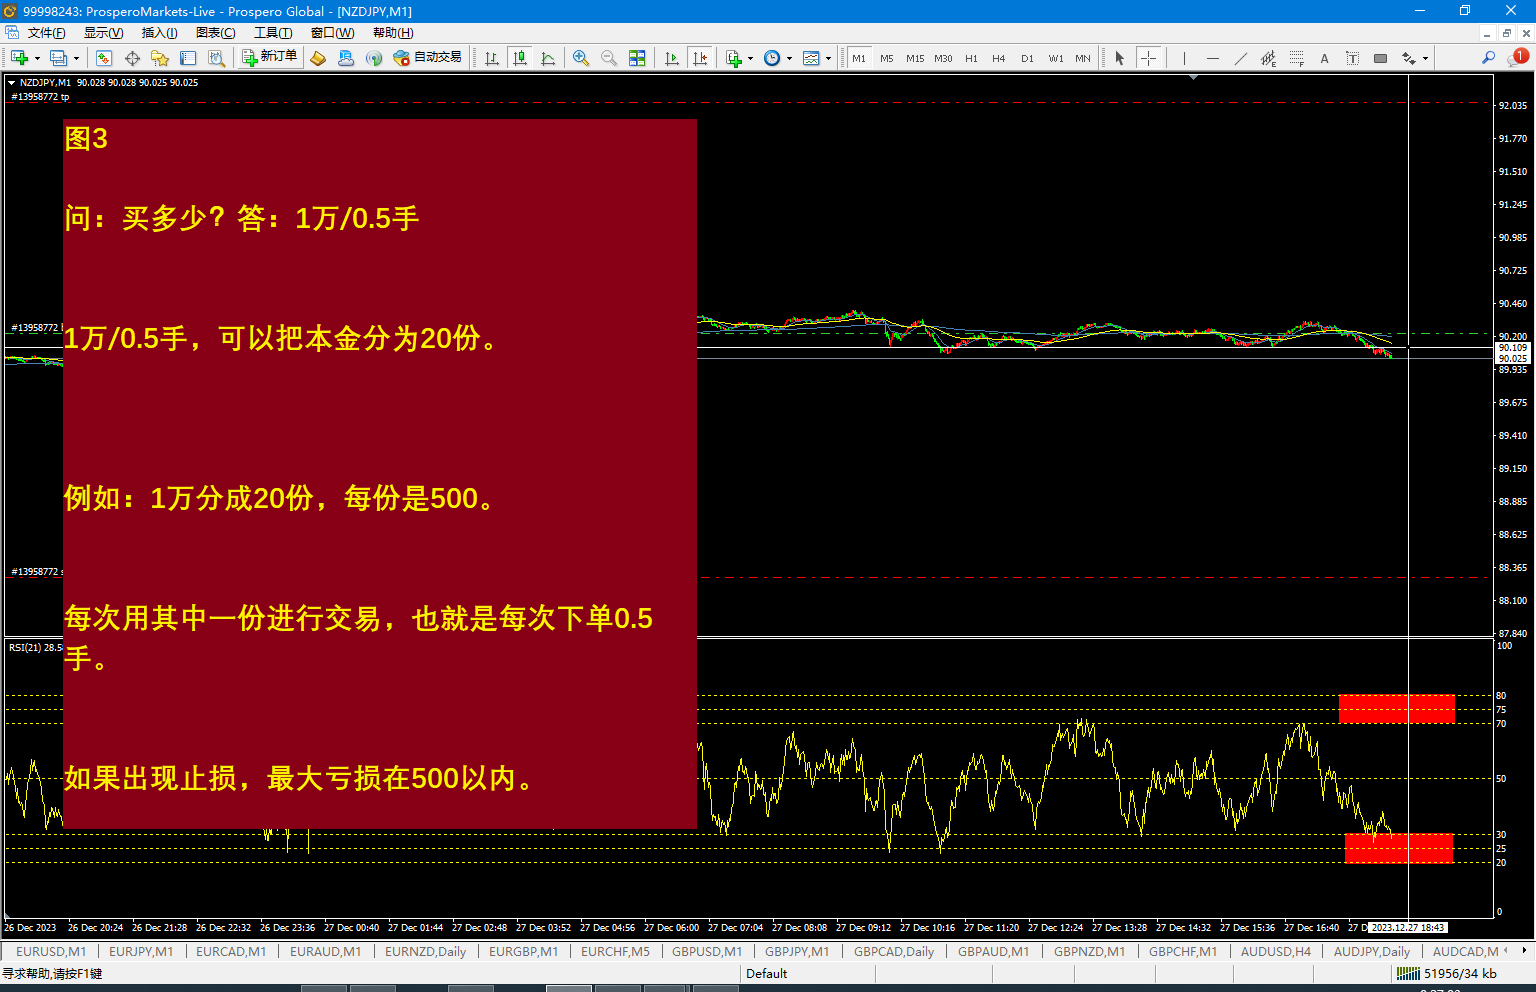Open the search magnifier in the toolbar
This screenshot has width=1536, height=992.
click(1488, 58)
